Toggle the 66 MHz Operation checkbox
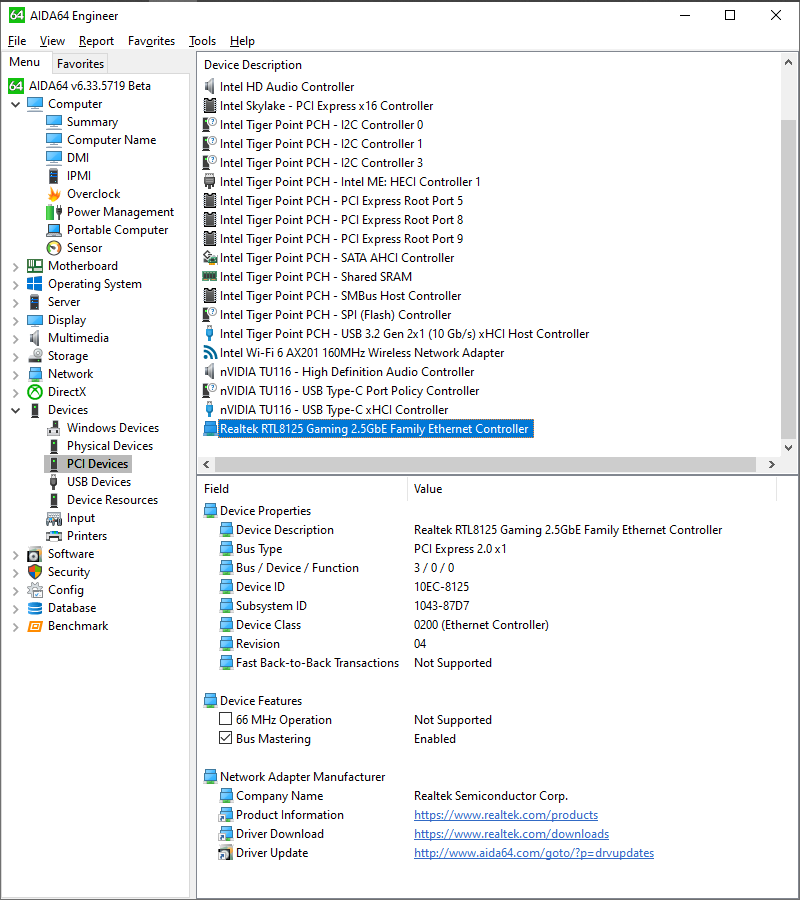800x900 pixels. [x=226, y=719]
